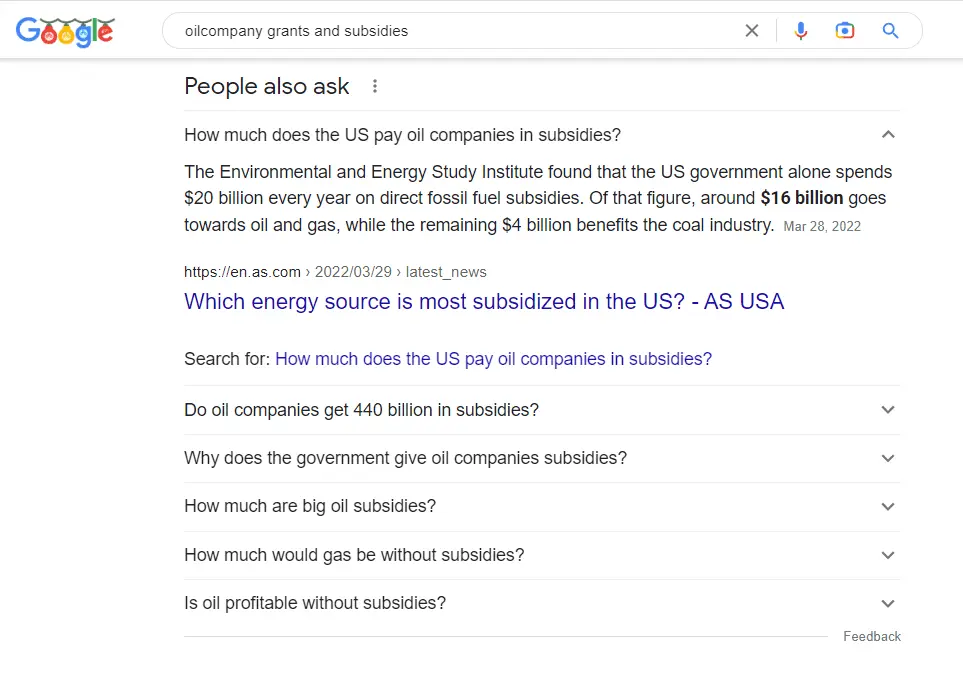Expand the big oil subsidies question chevron

pos(888,506)
